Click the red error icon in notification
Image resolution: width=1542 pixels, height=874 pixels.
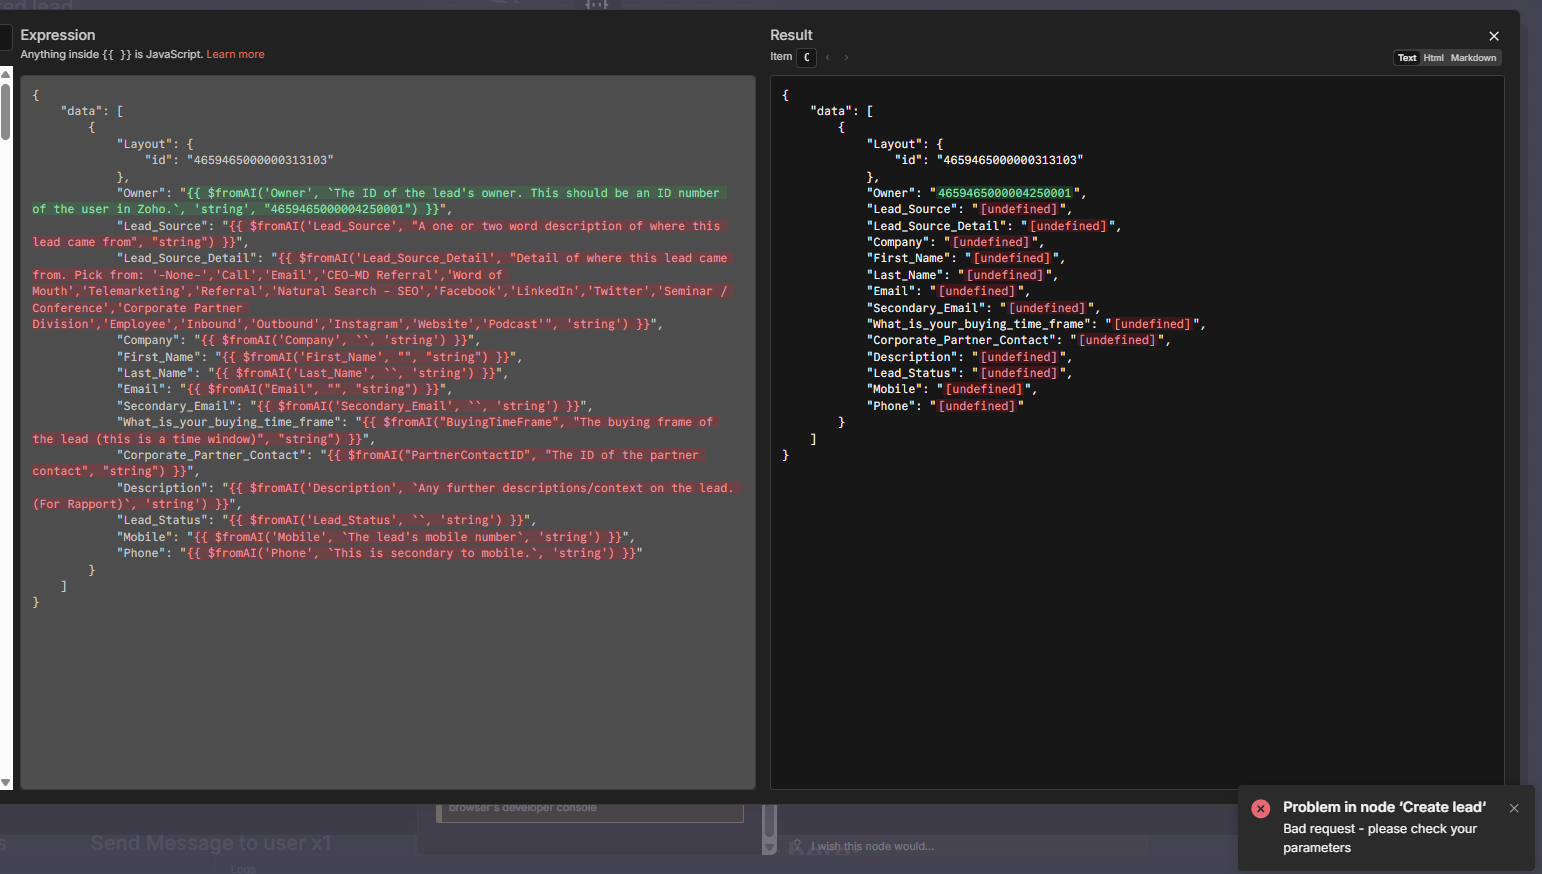click(x=1261, y=808)
